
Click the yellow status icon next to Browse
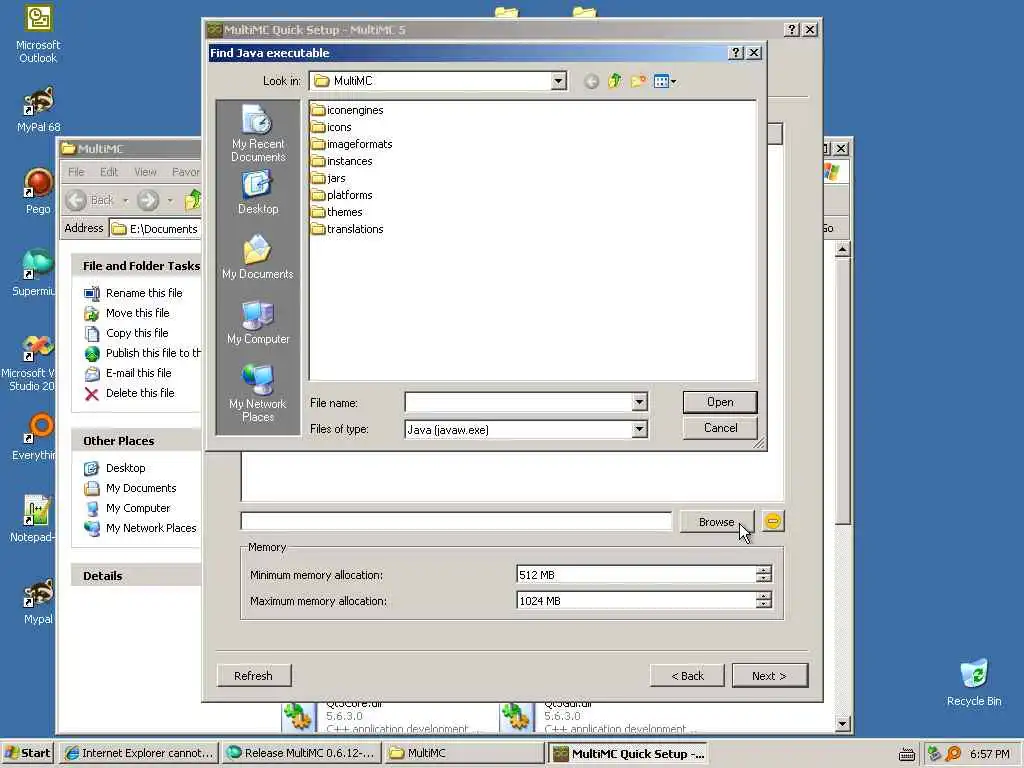tap(773, 521)
